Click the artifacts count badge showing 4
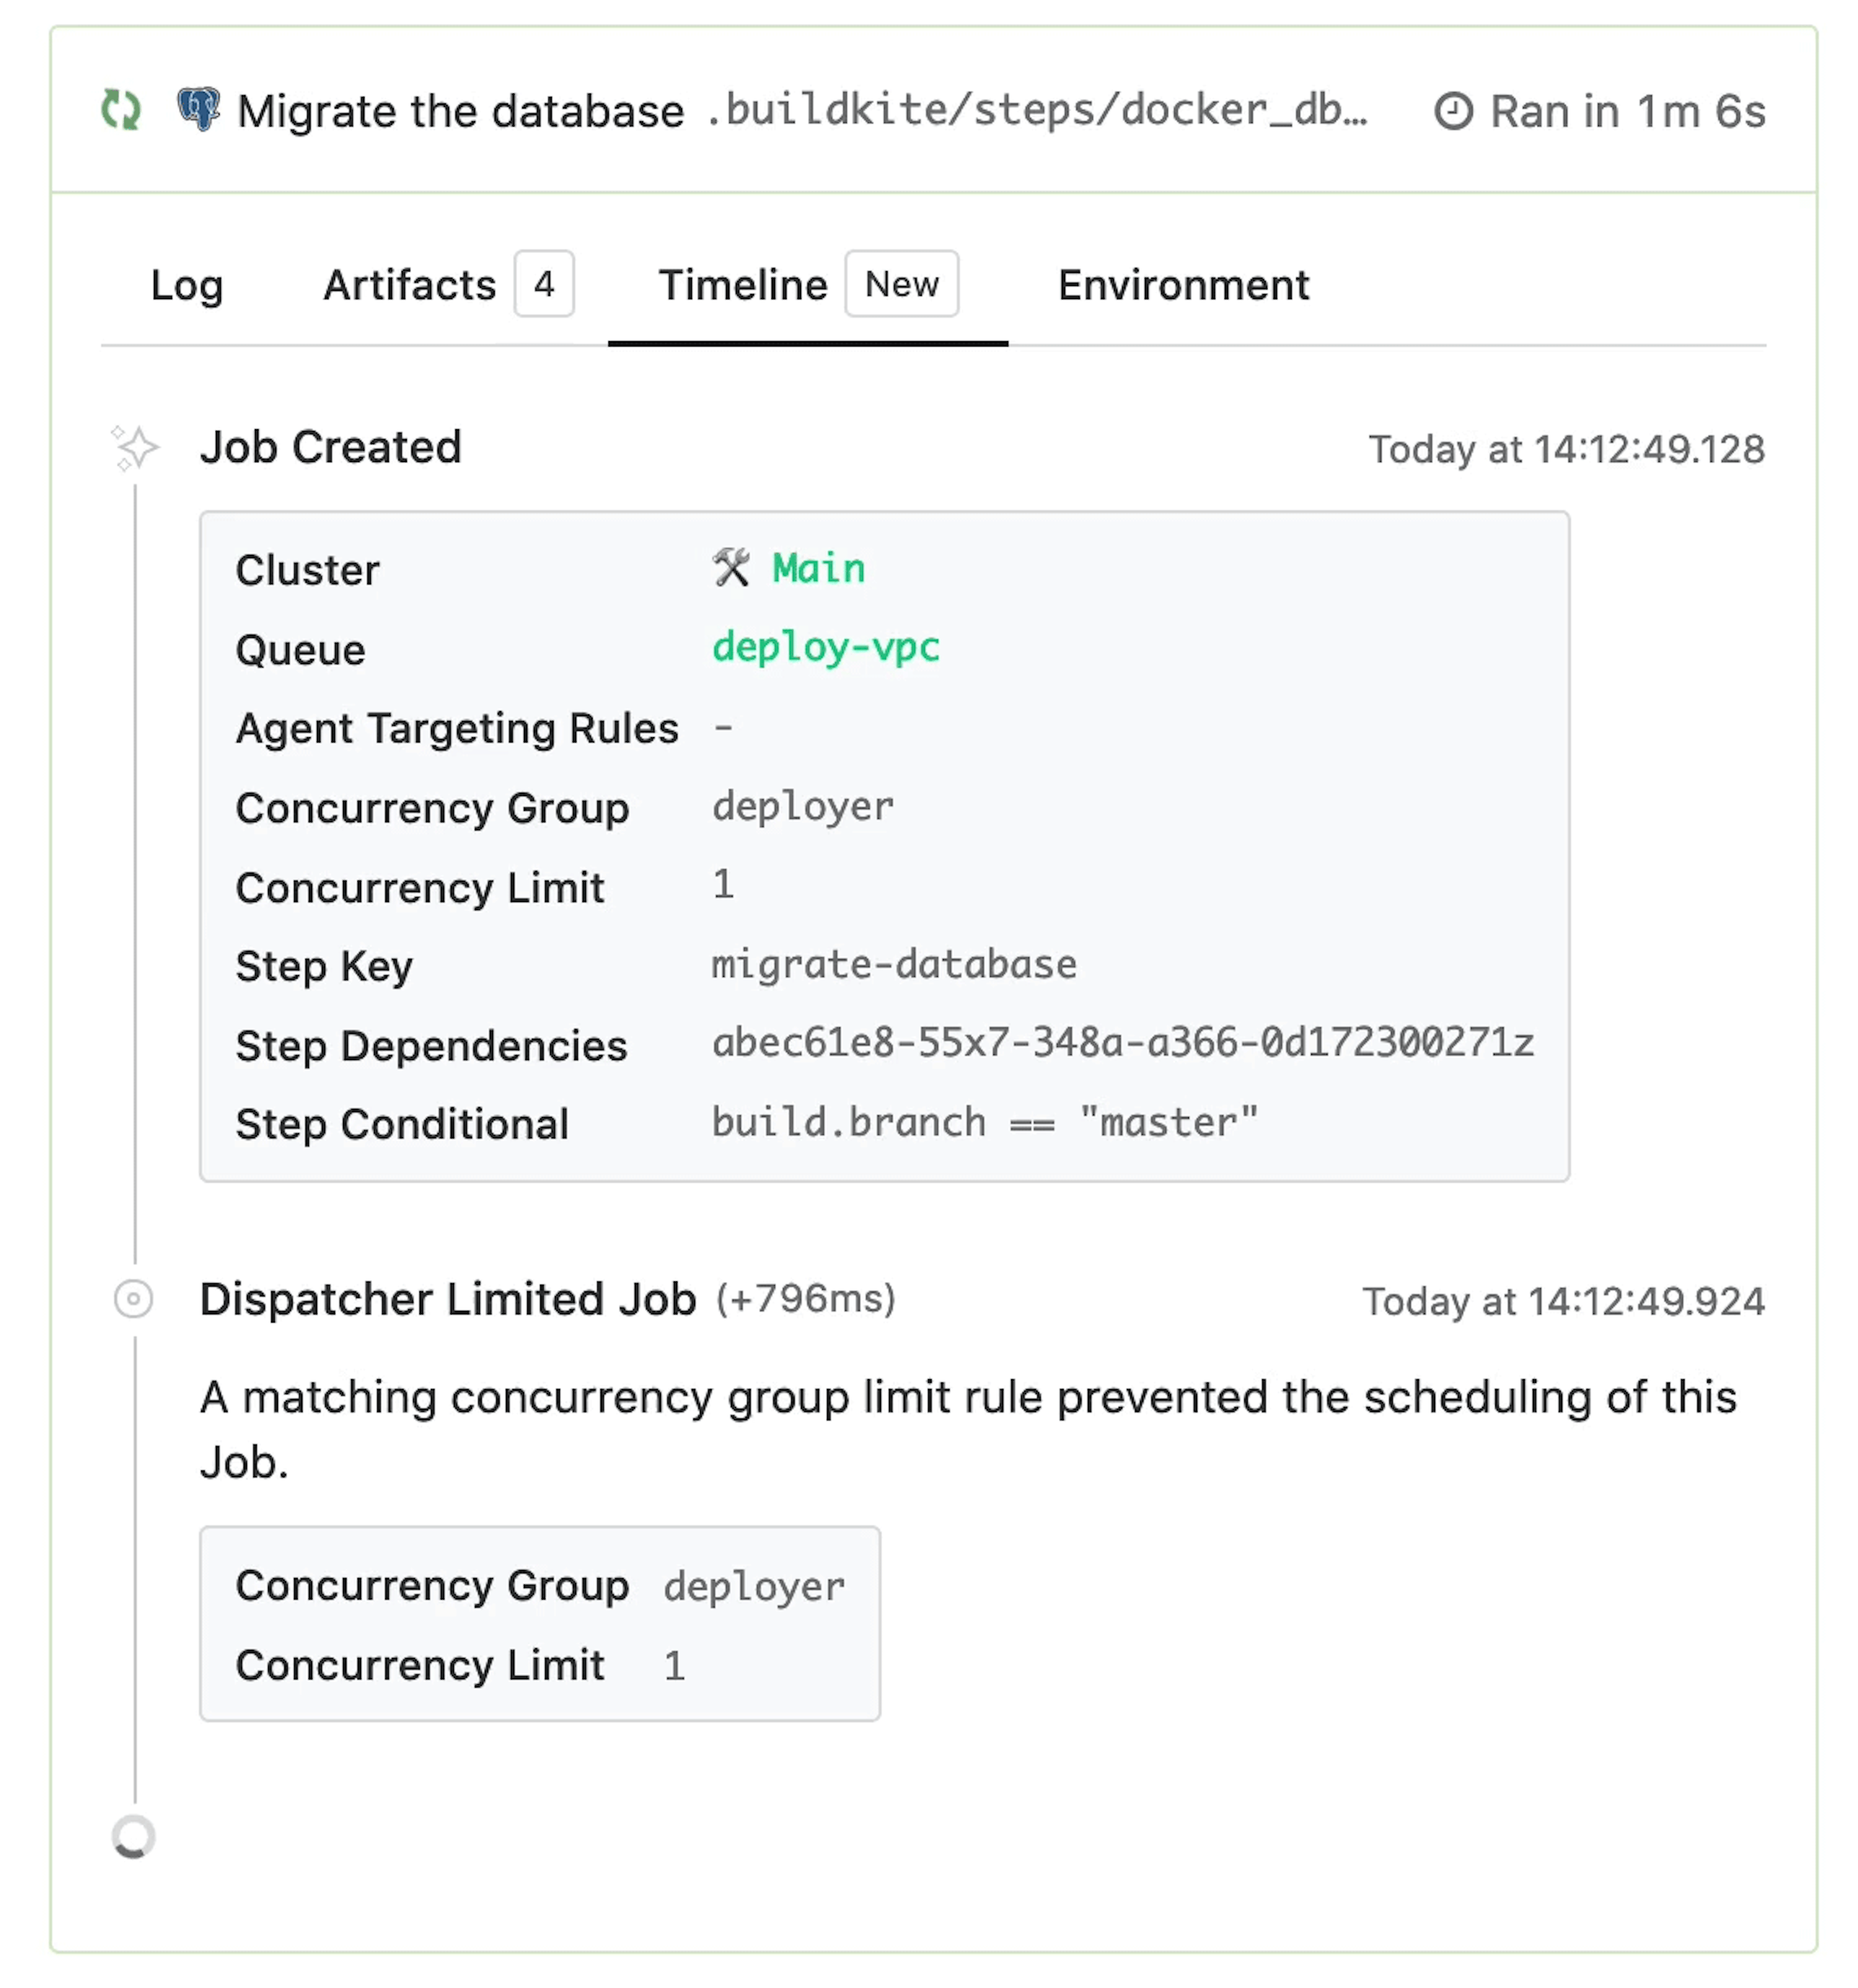Viewport: 1858px width, 1988px height. point(543,285)
